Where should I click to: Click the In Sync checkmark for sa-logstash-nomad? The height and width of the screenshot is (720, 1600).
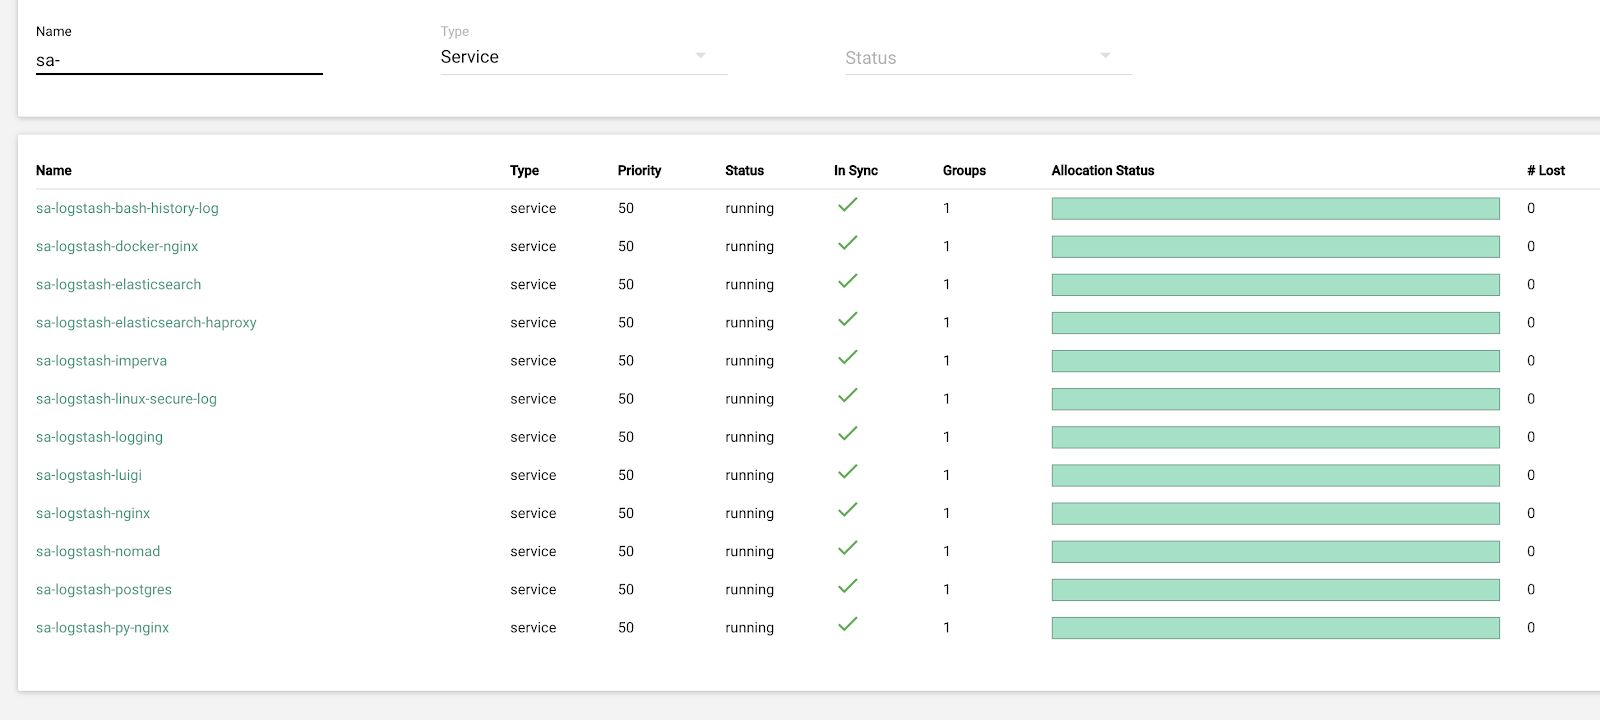(848, 548)
